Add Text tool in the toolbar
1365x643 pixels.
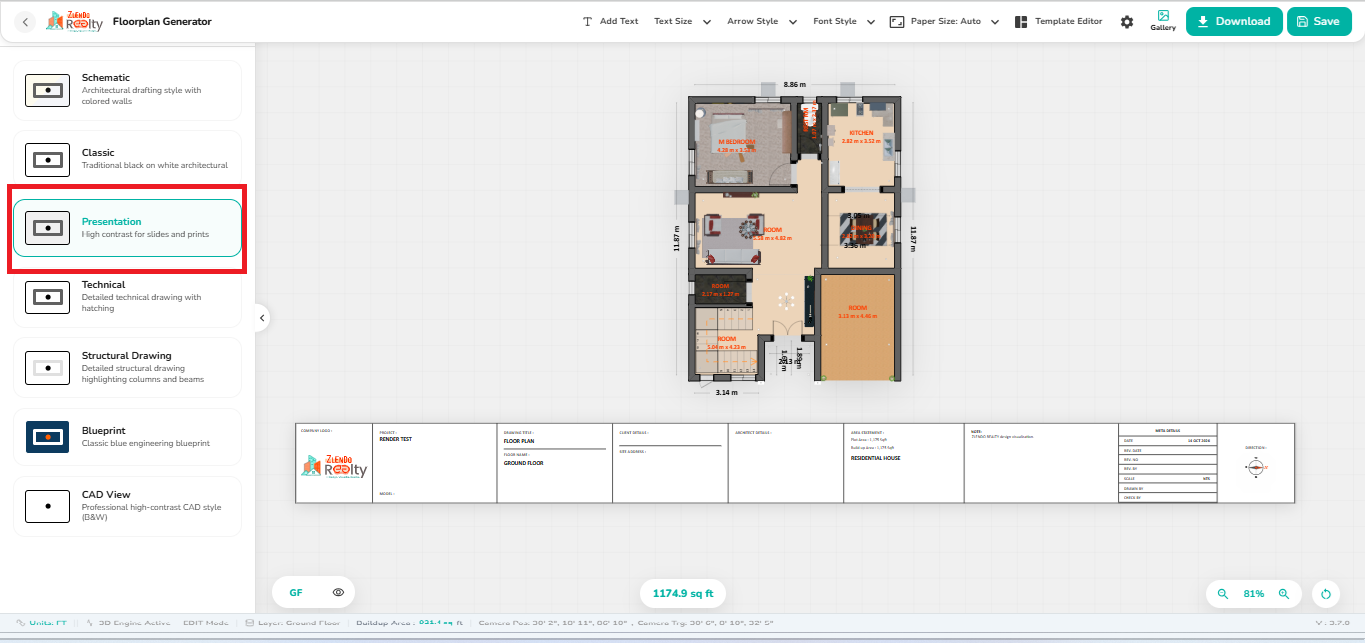(x=610, y=21)
